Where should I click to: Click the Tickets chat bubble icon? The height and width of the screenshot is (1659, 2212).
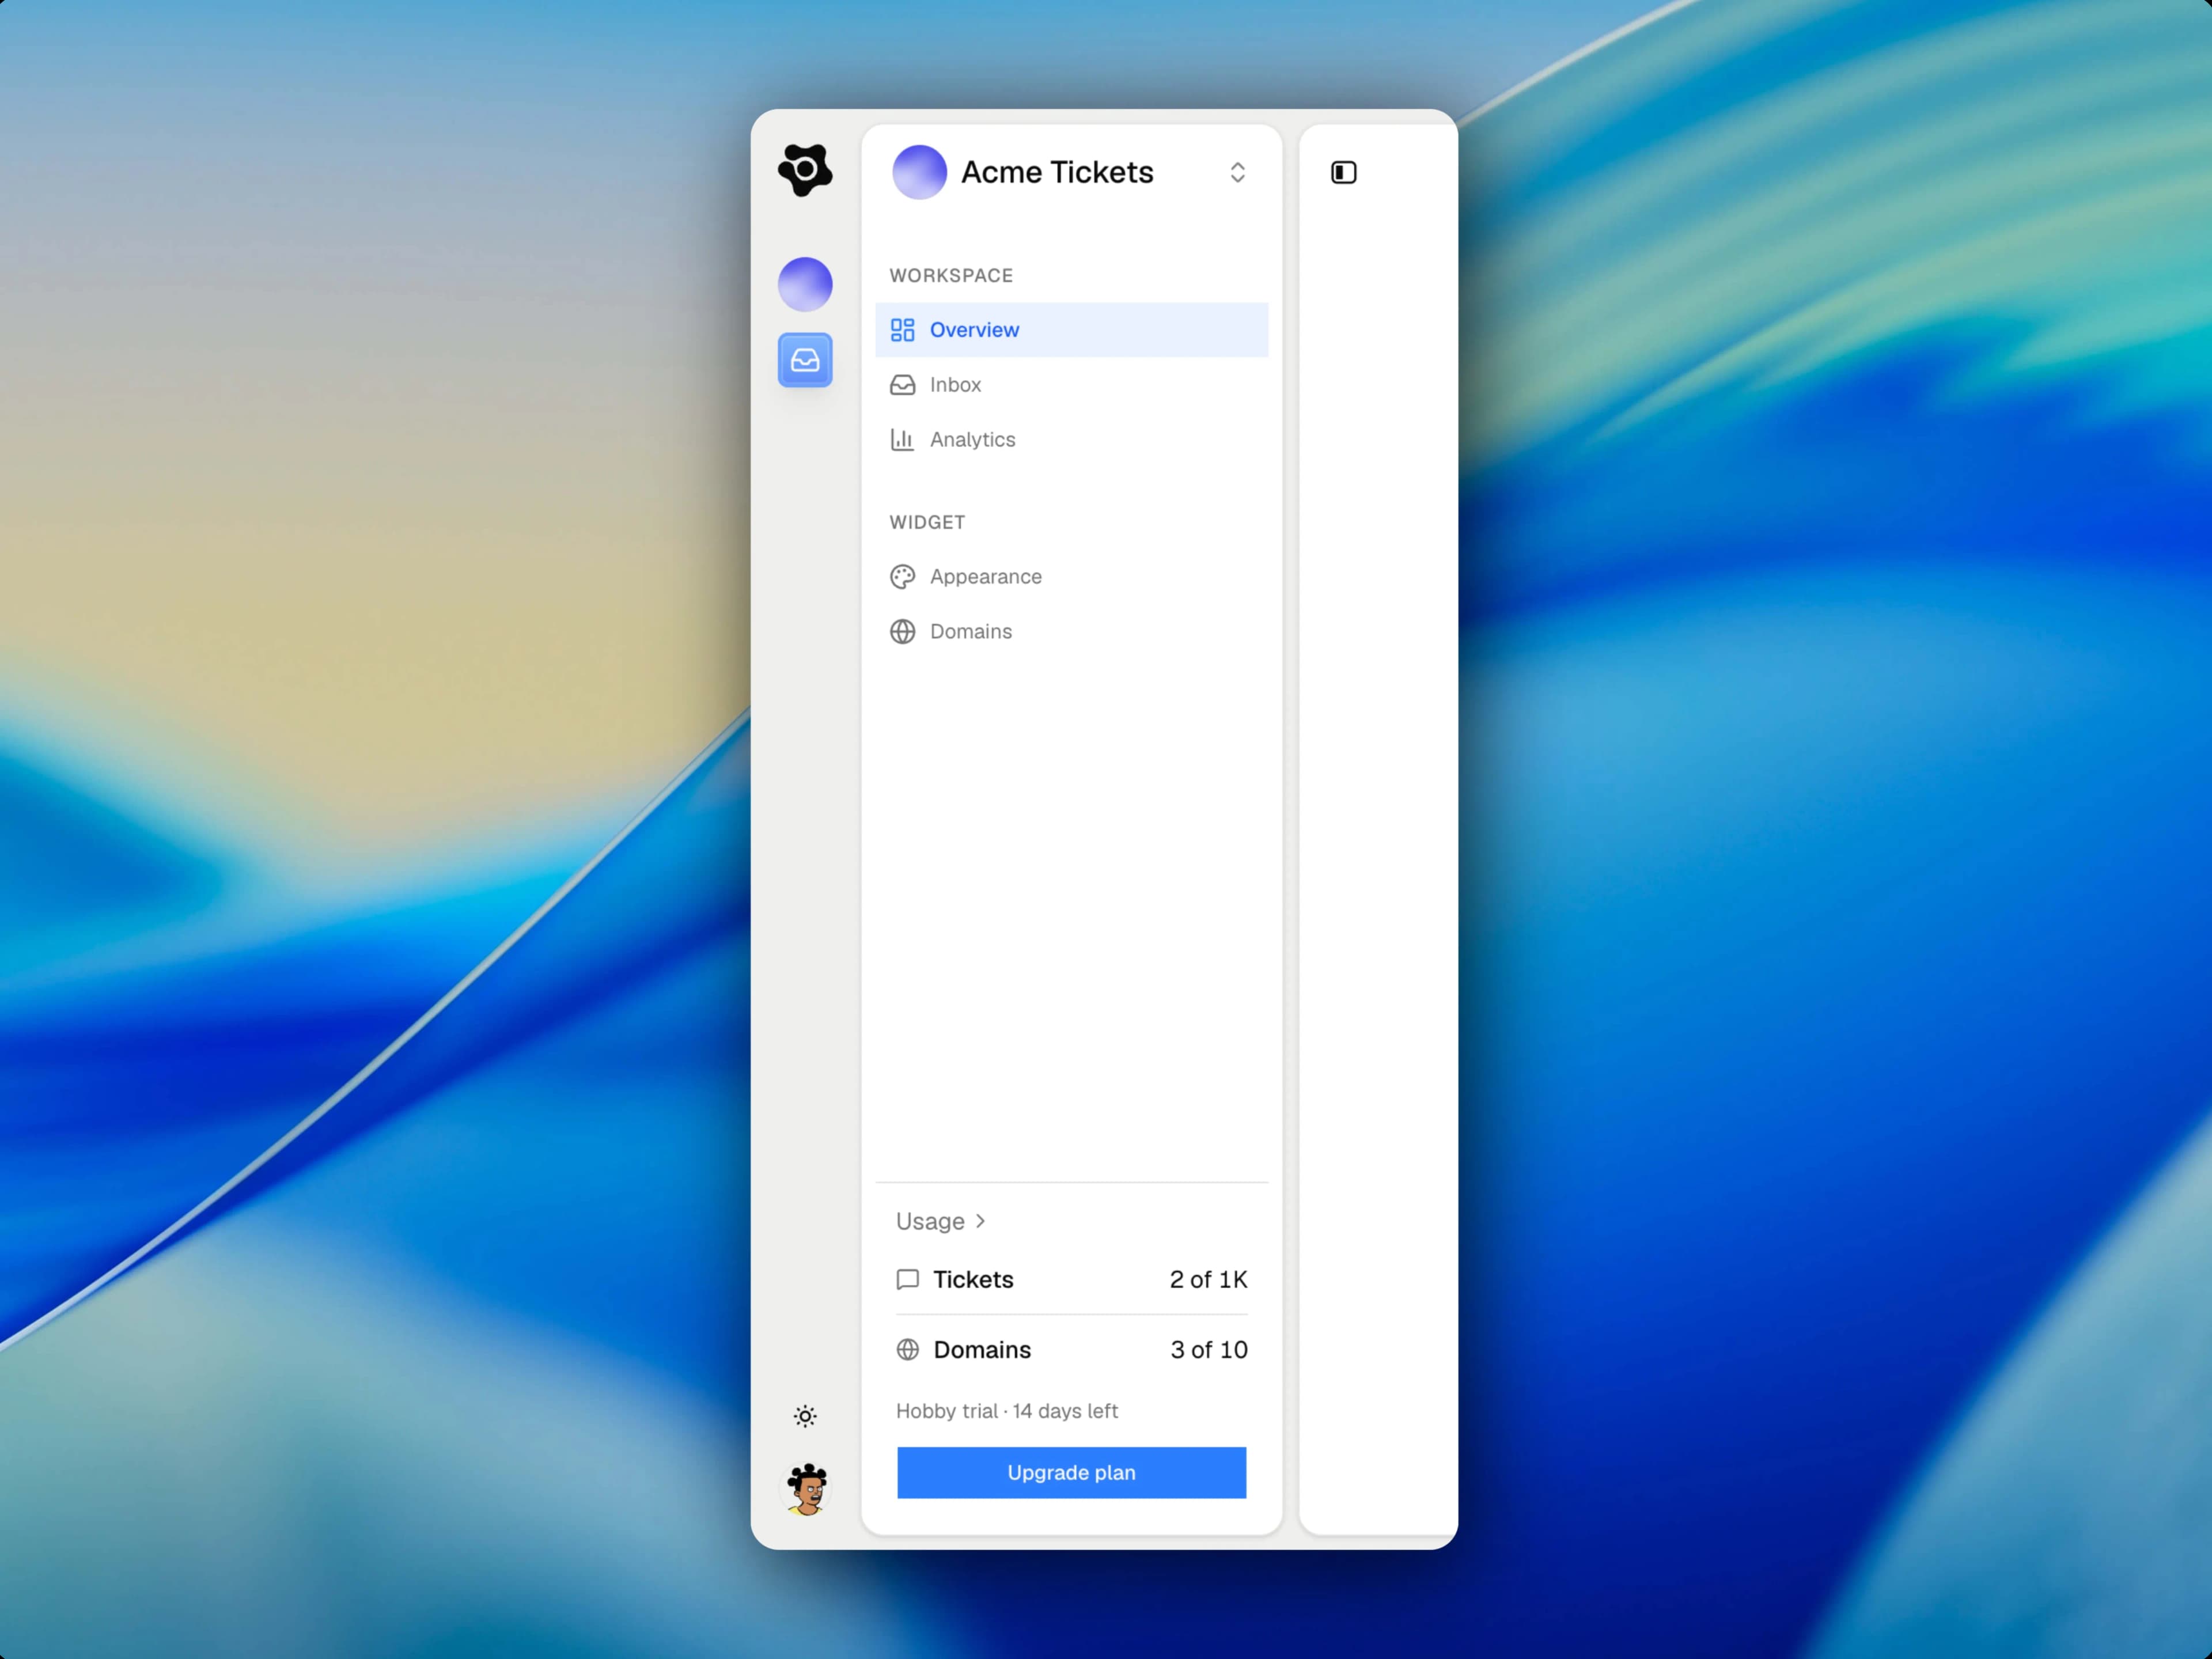[907, 1280]
